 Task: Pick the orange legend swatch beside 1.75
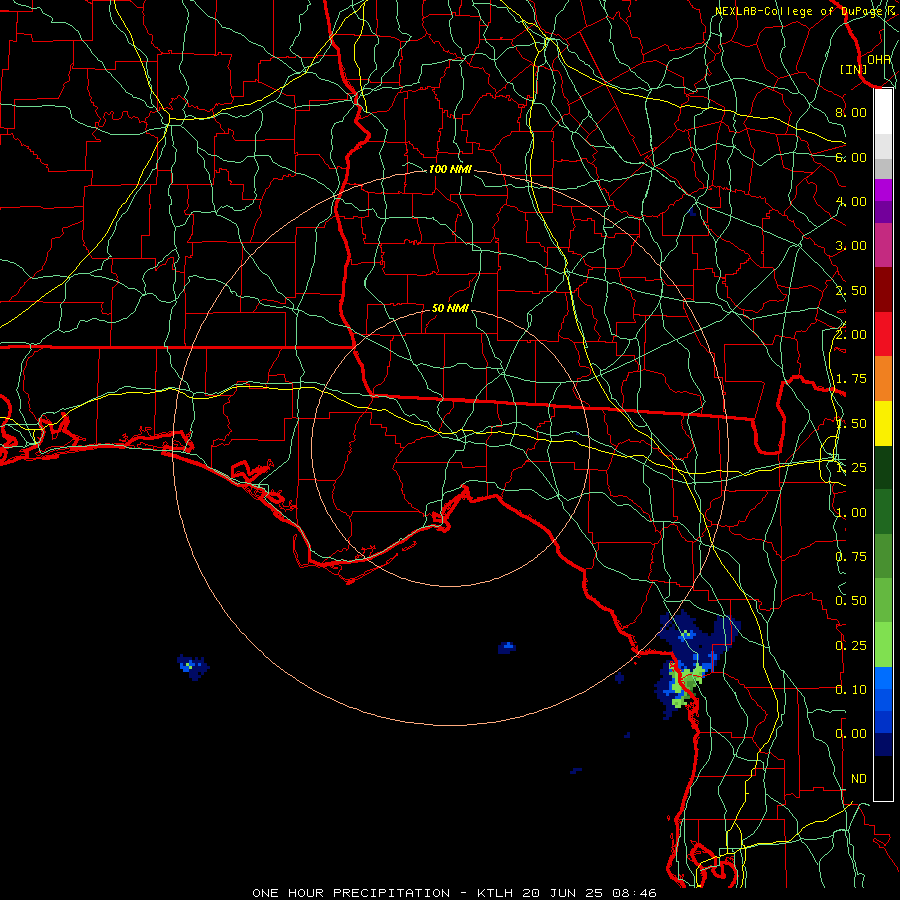tap(883, 378)
